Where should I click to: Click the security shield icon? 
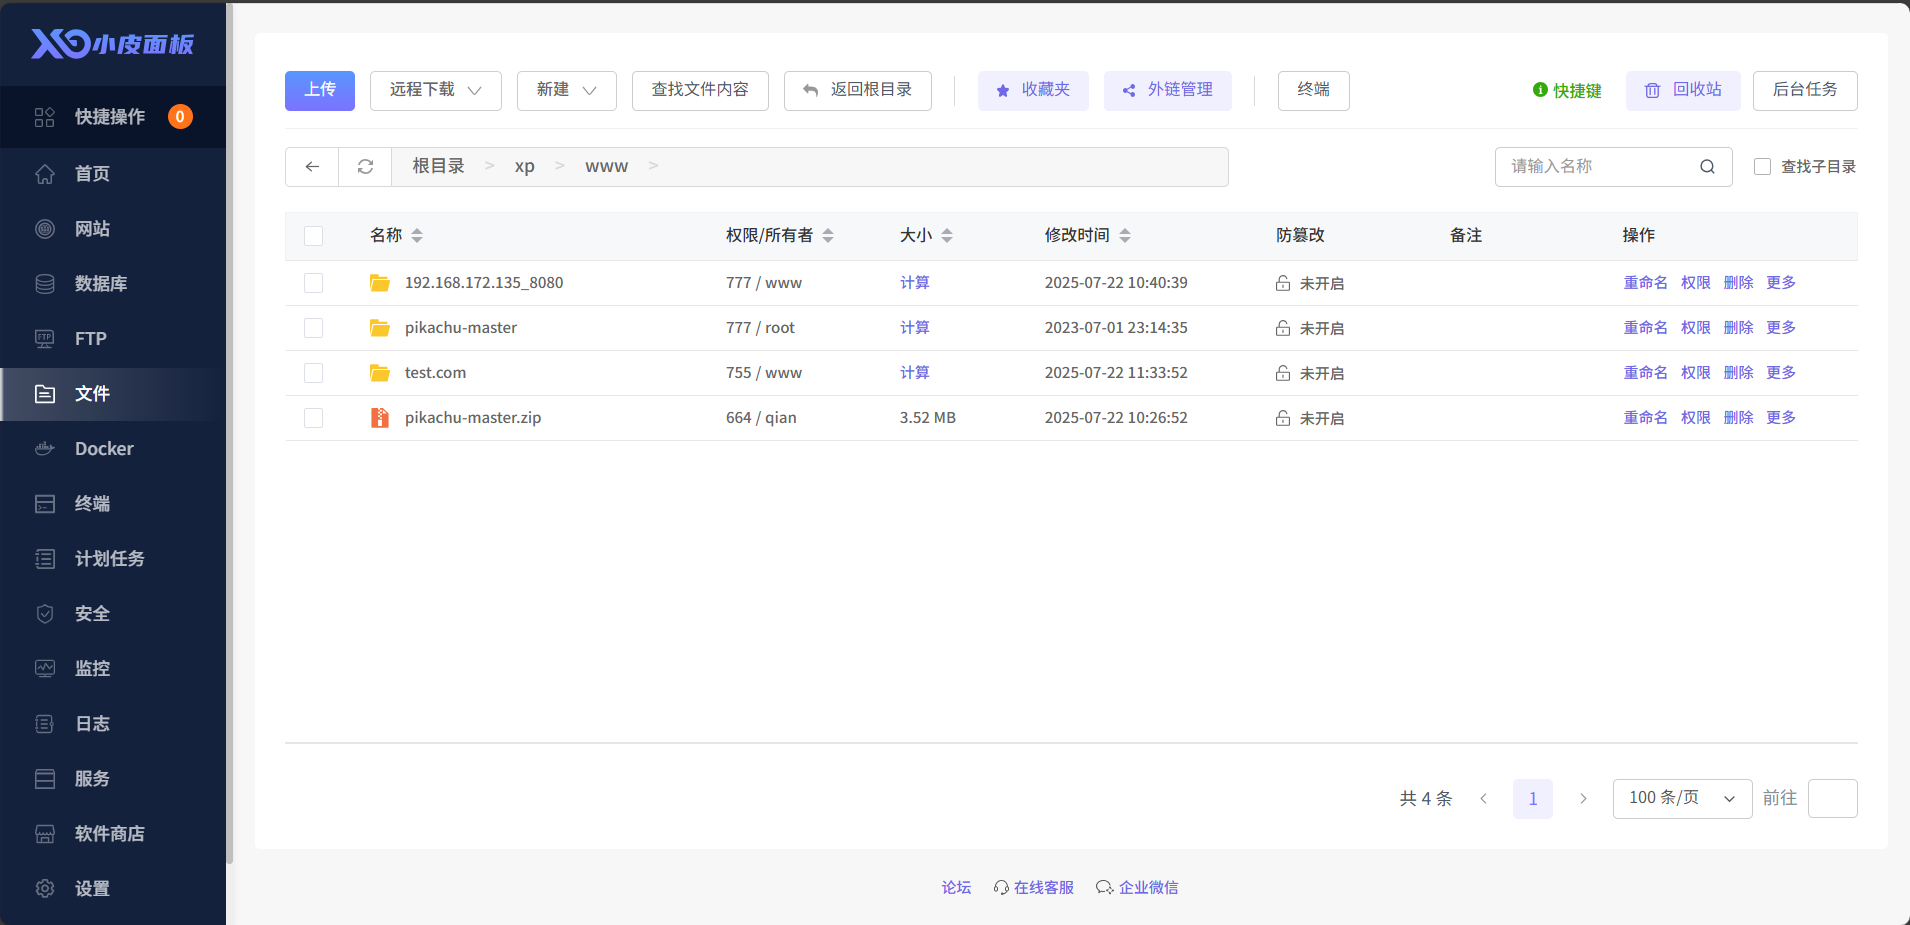[45, 614]
